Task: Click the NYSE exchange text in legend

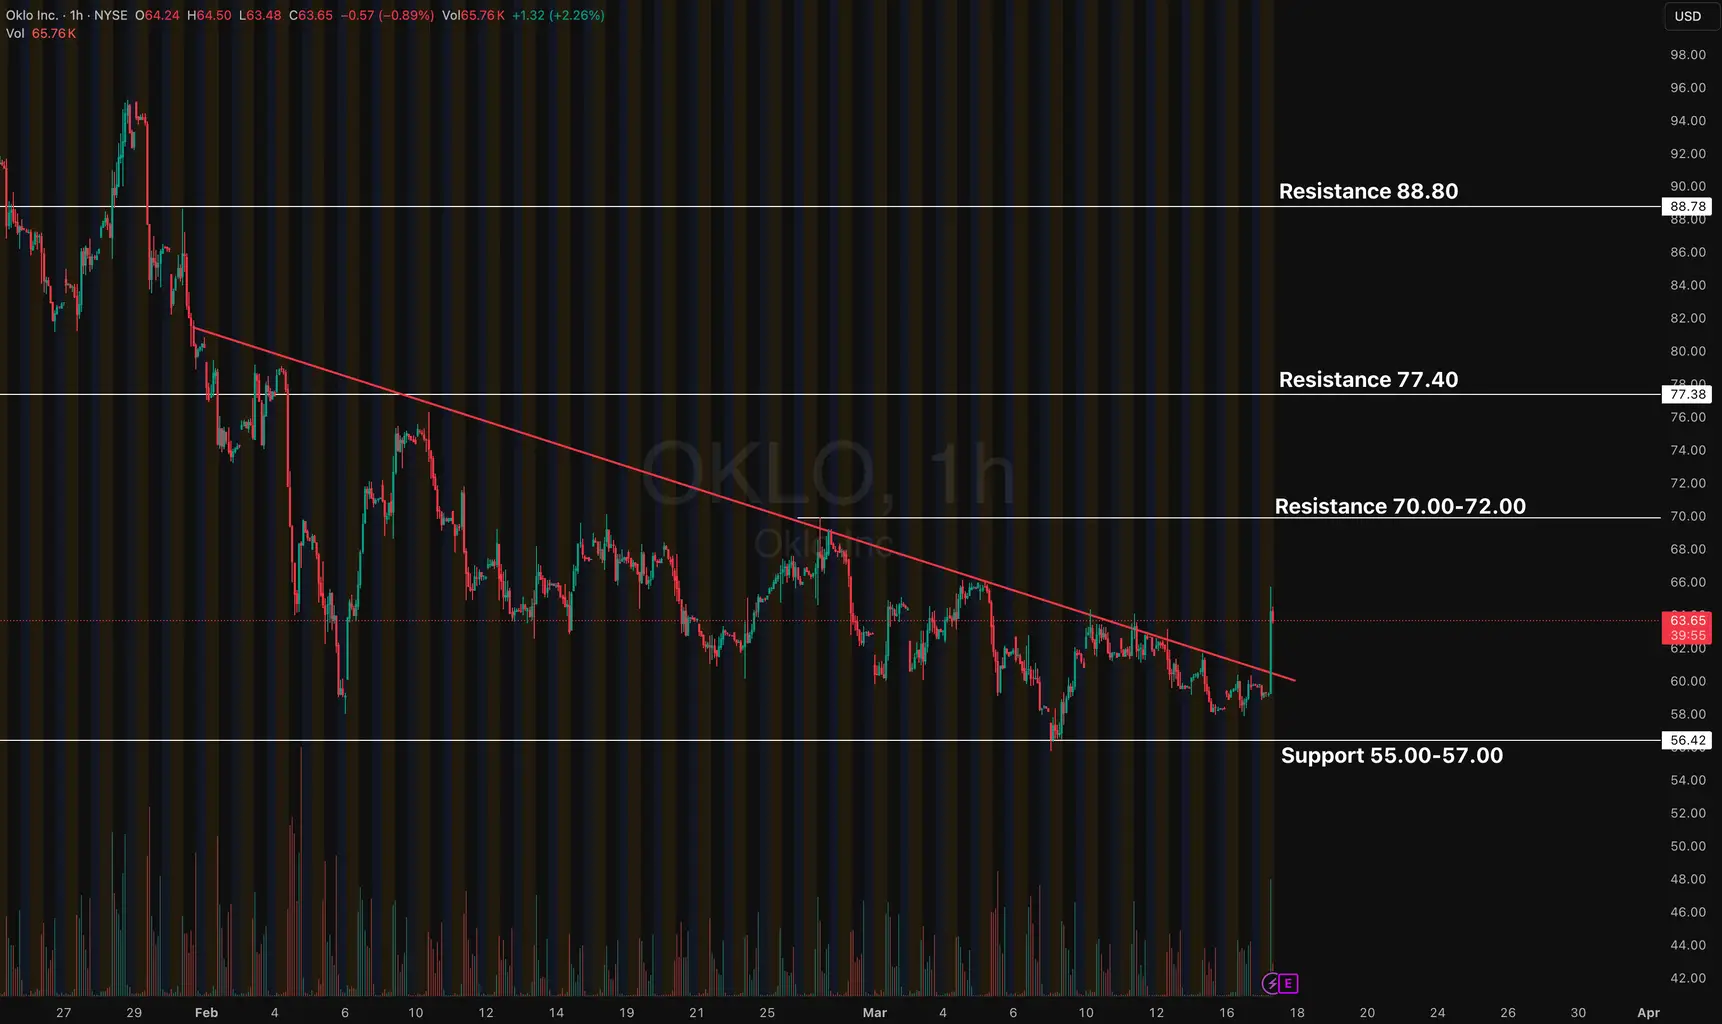Action: [111, 16]
